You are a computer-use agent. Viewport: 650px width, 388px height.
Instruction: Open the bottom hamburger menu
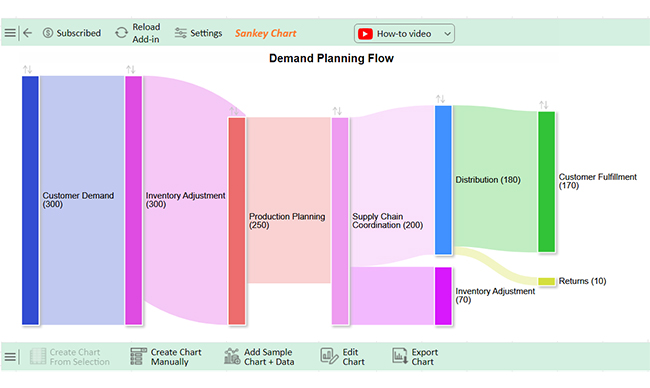pyautogui.click(x=10, y=356)
